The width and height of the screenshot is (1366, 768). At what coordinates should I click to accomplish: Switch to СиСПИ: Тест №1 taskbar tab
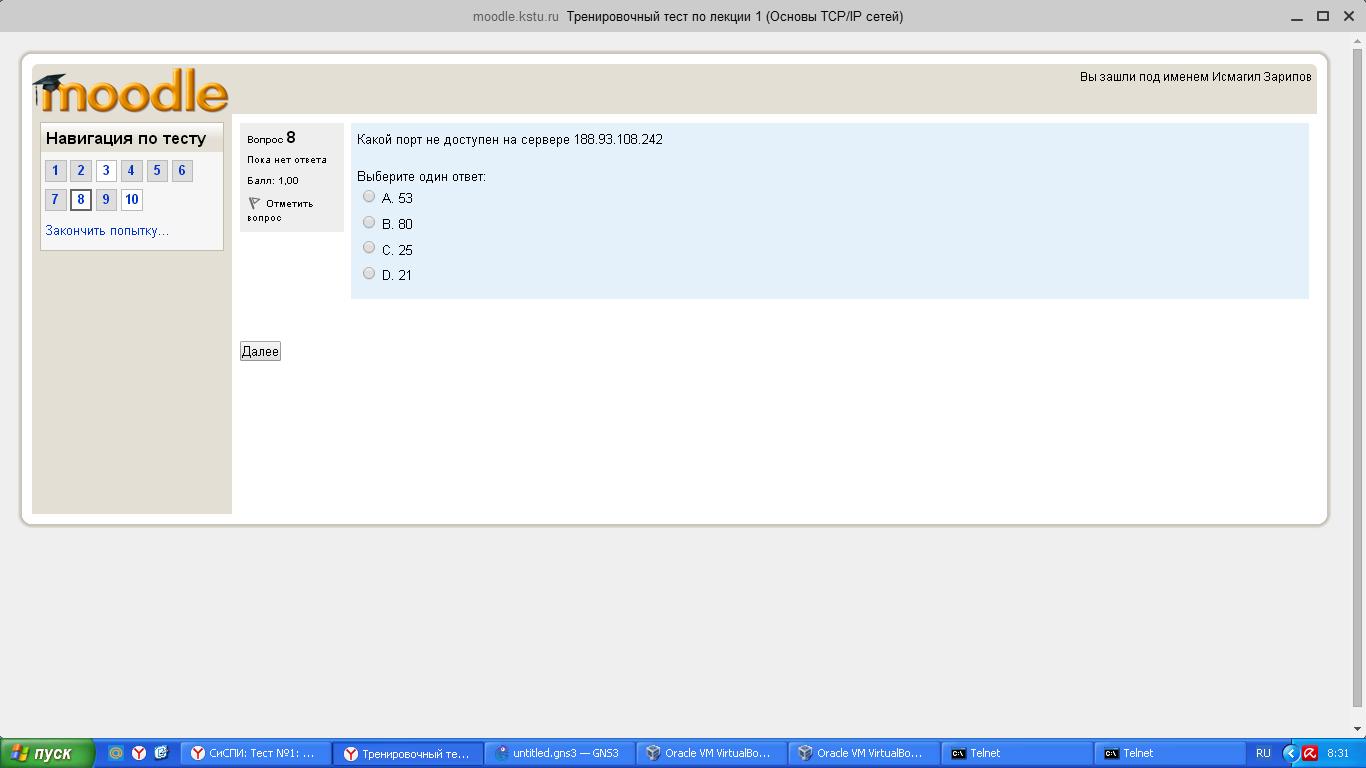255,753
